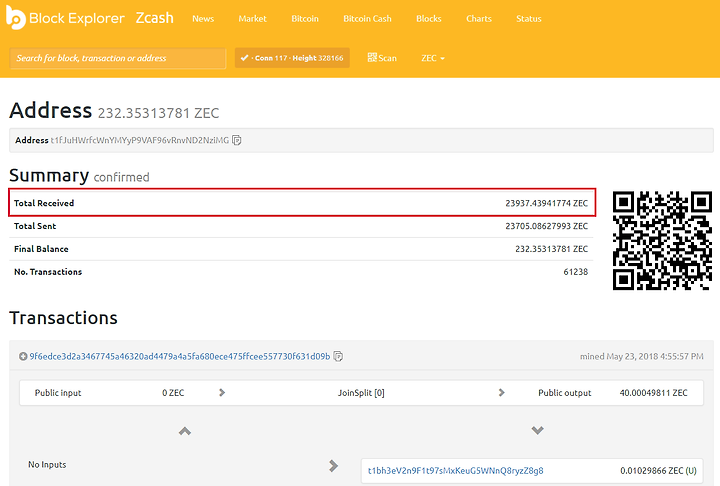Click the Final Balance label
The width and height of the screenshot is (720, 486).
[x=41, y=249]
